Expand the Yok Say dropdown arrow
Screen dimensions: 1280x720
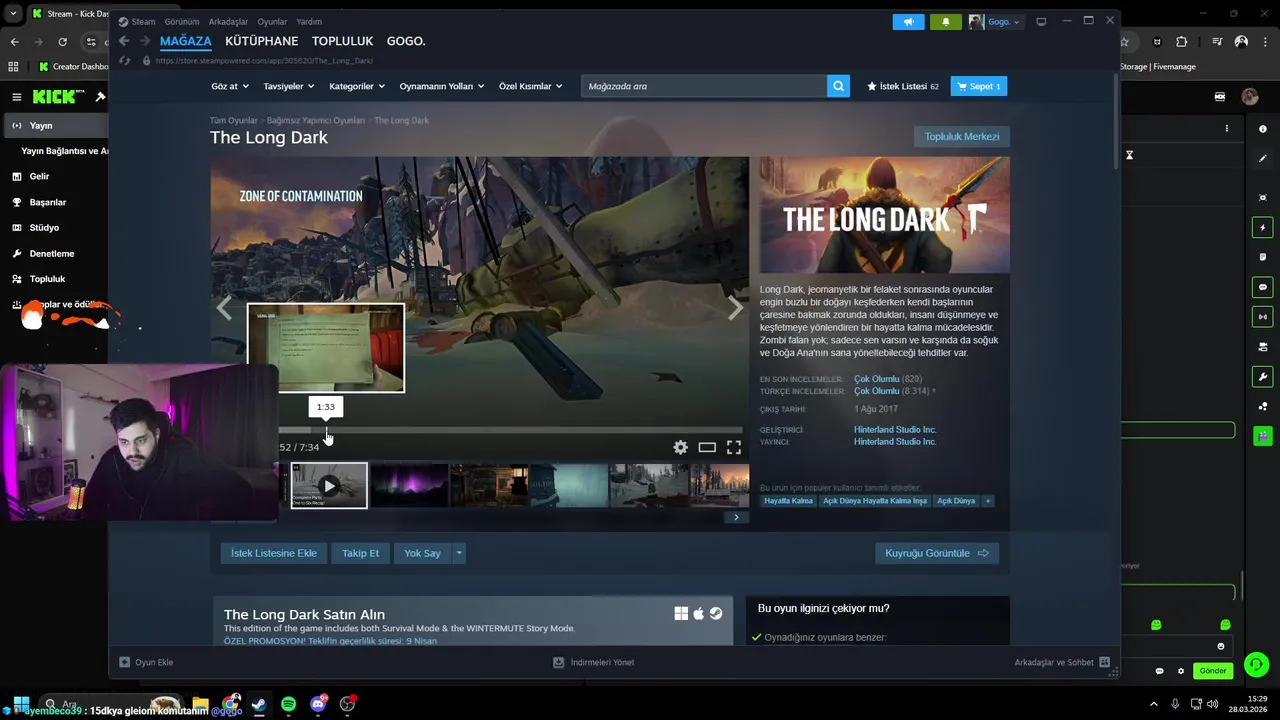point(459,553)
